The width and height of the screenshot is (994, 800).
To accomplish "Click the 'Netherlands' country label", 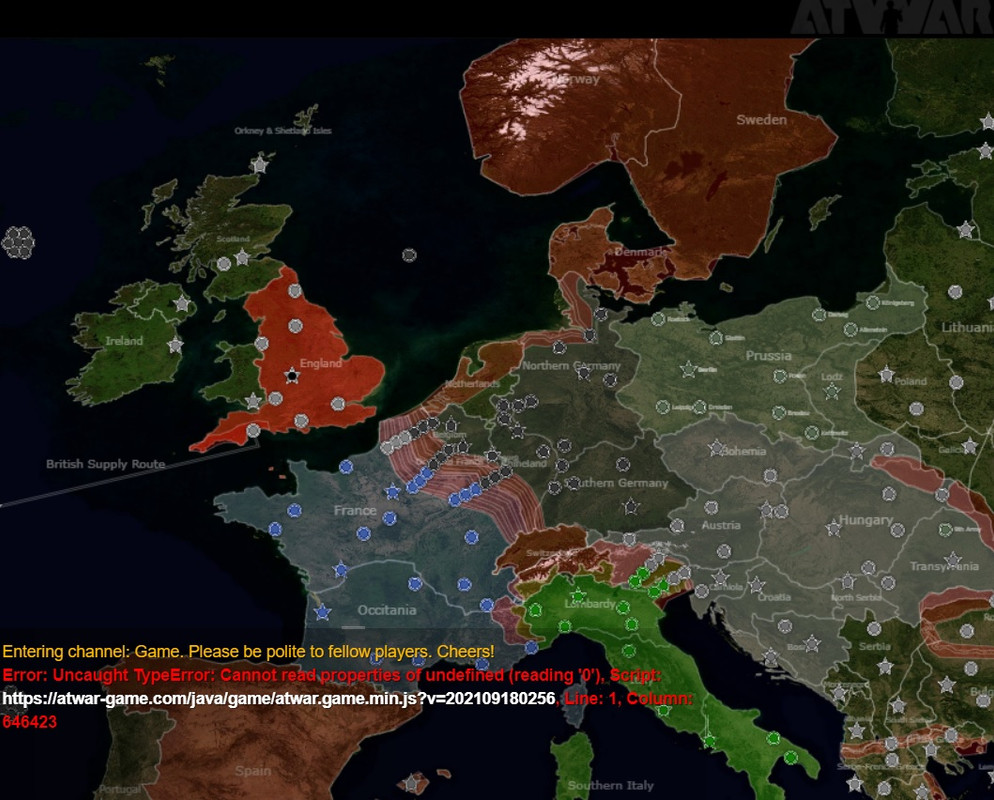I will (x=472, y=384).
